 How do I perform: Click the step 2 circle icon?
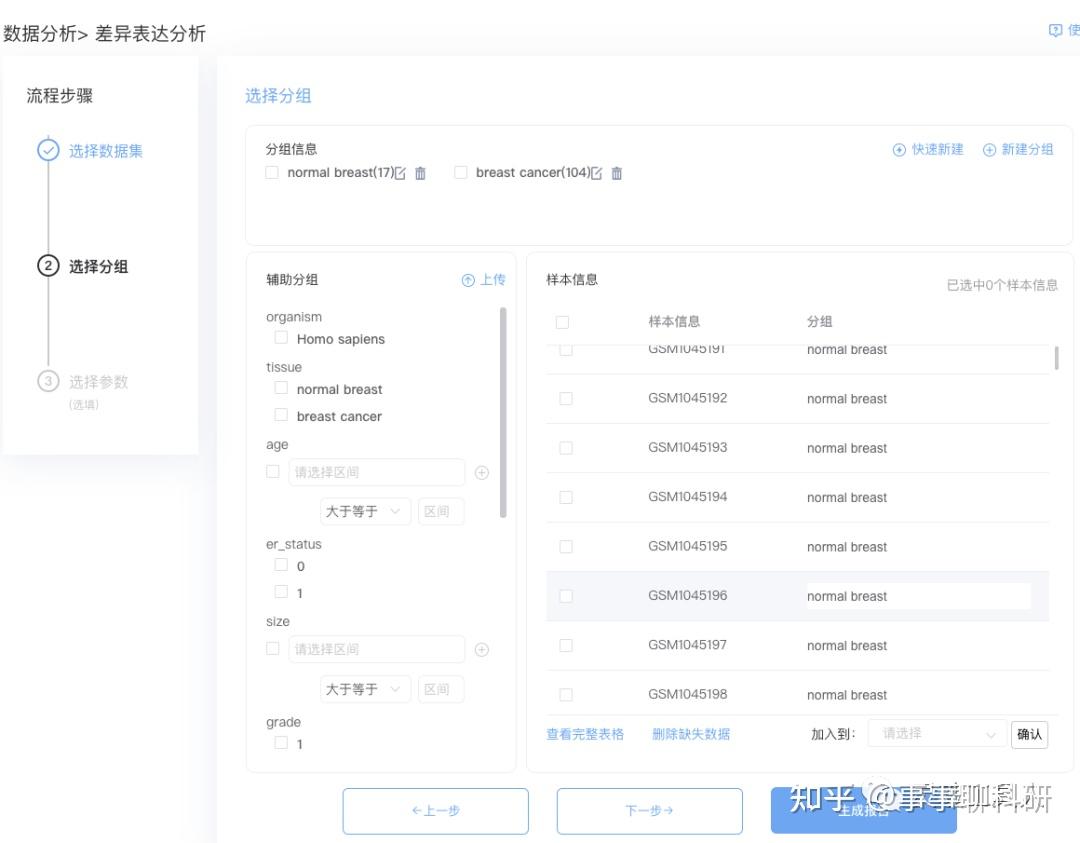coord(48,266)
